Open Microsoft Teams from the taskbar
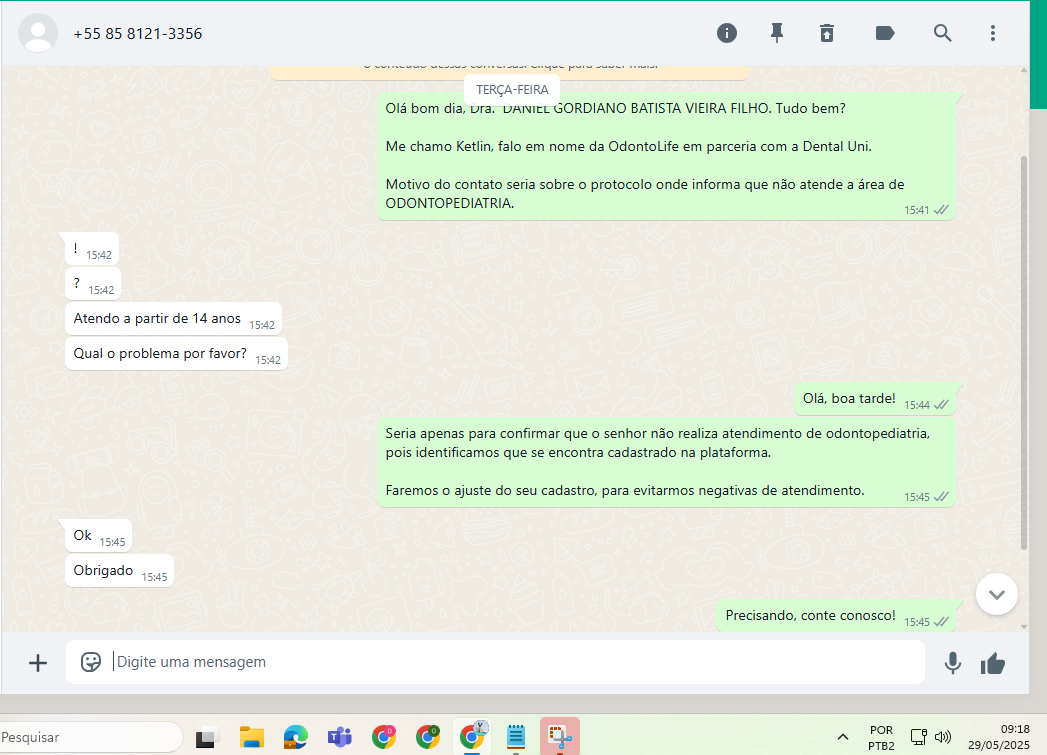This screenshot has height=755, width=1047. pos(339,737)
